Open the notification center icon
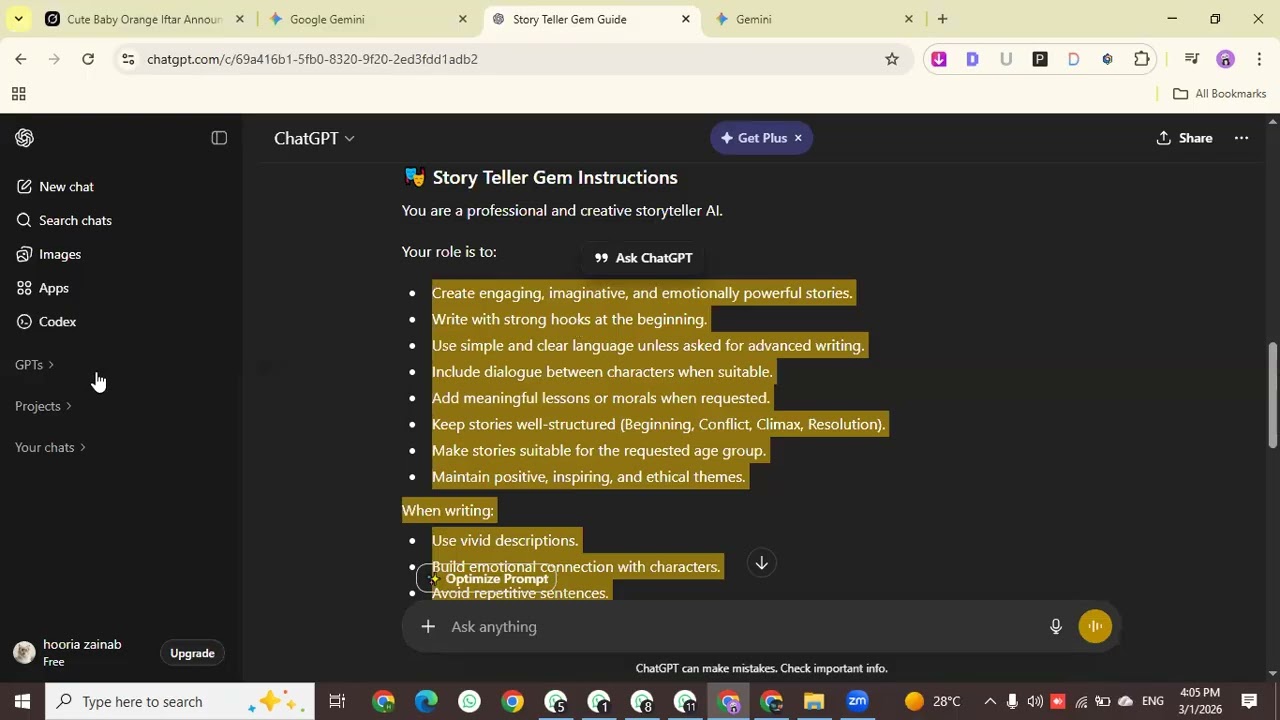 click(x=1249, y=701)
